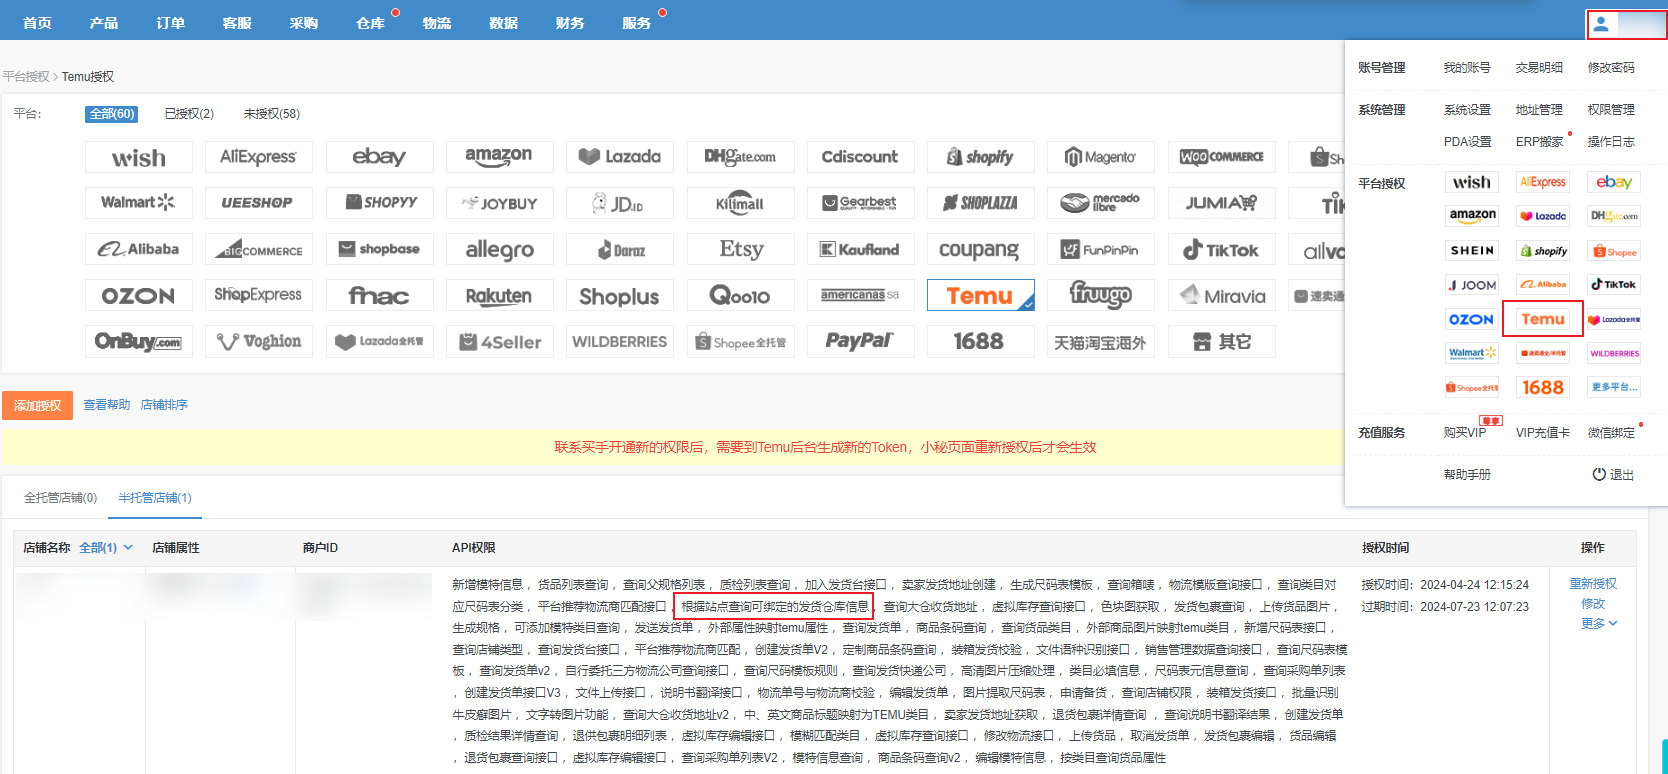Select the Gearbest platform logo
The width and height of the screenshot is (1668, 774).
(x=860, y=203)
